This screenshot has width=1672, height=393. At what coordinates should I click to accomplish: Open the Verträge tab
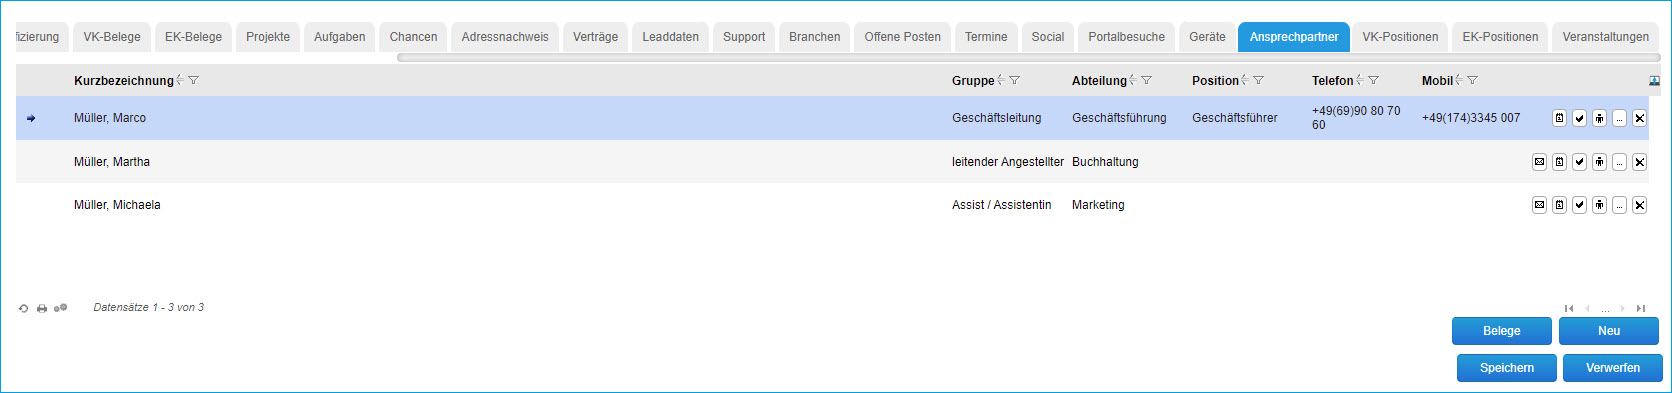[595, 37]
